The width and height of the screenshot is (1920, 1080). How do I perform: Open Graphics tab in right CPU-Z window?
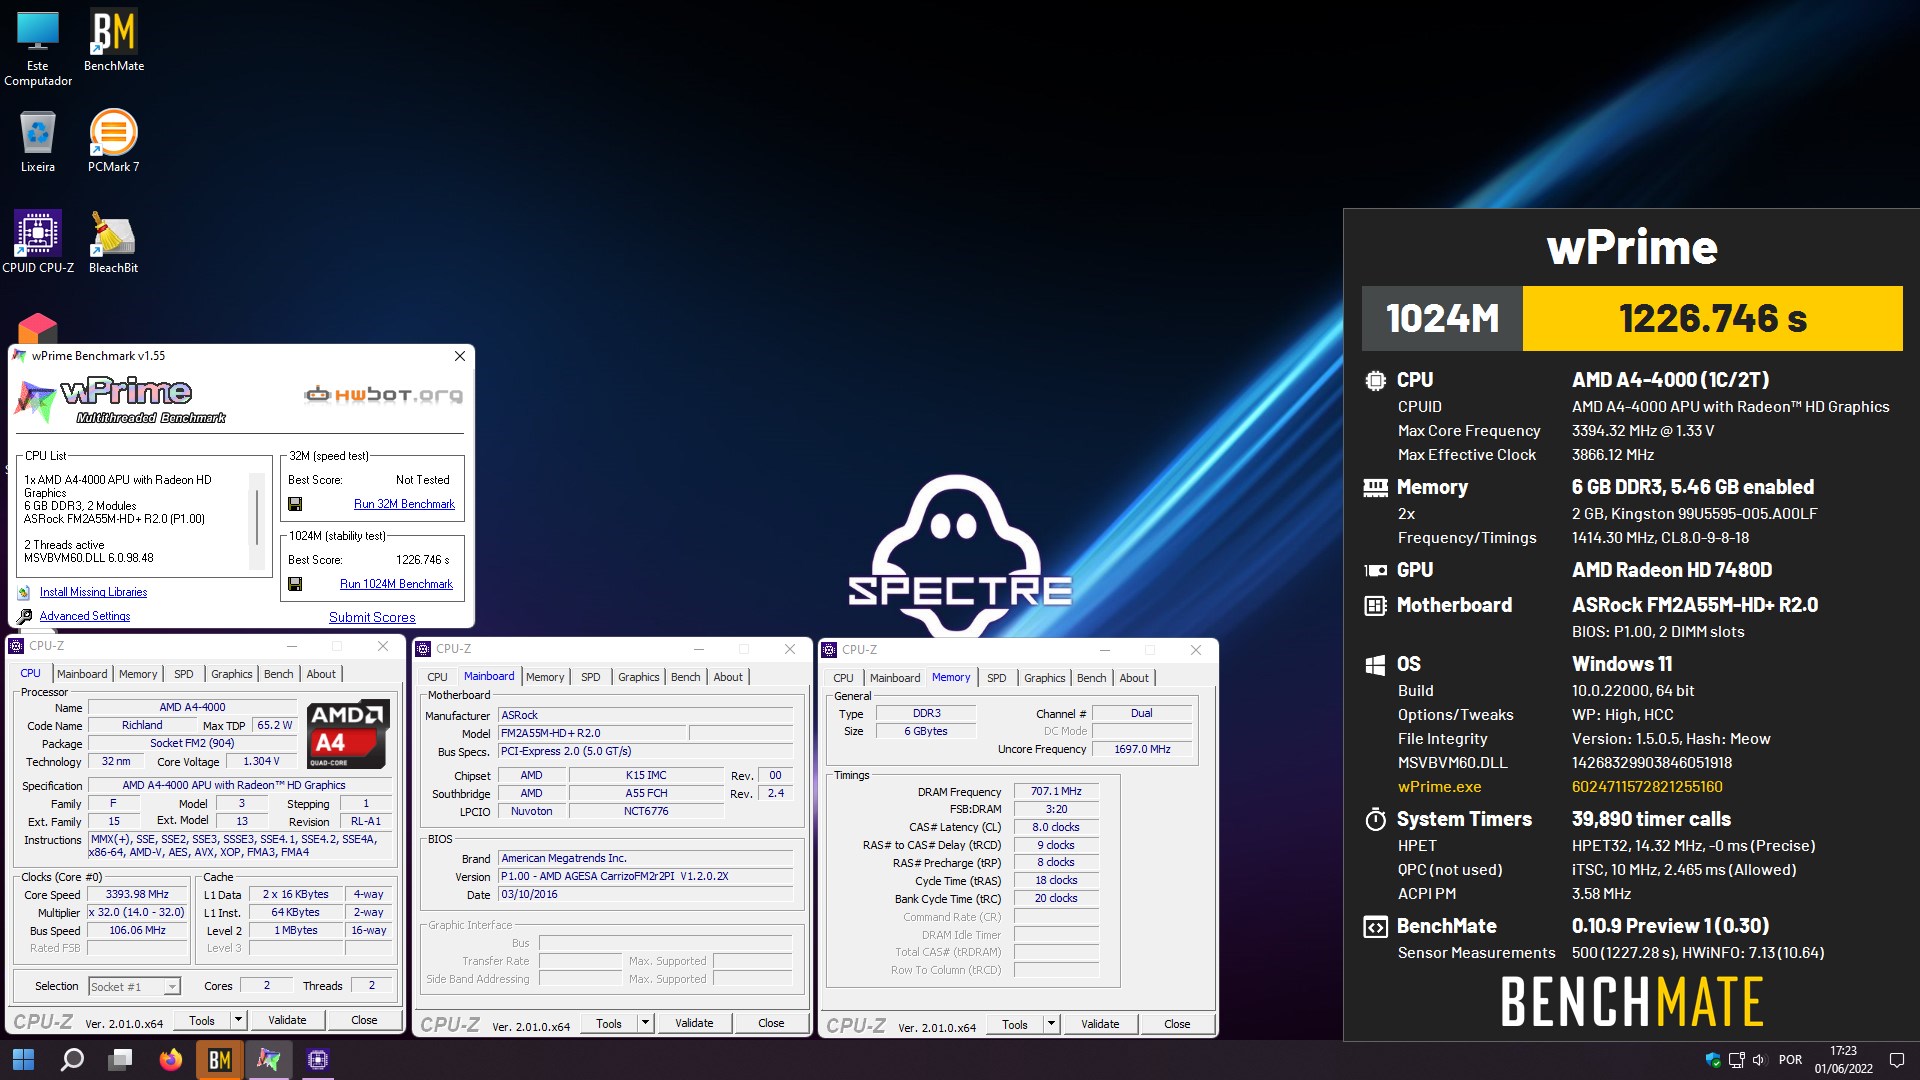[1045, 678]
